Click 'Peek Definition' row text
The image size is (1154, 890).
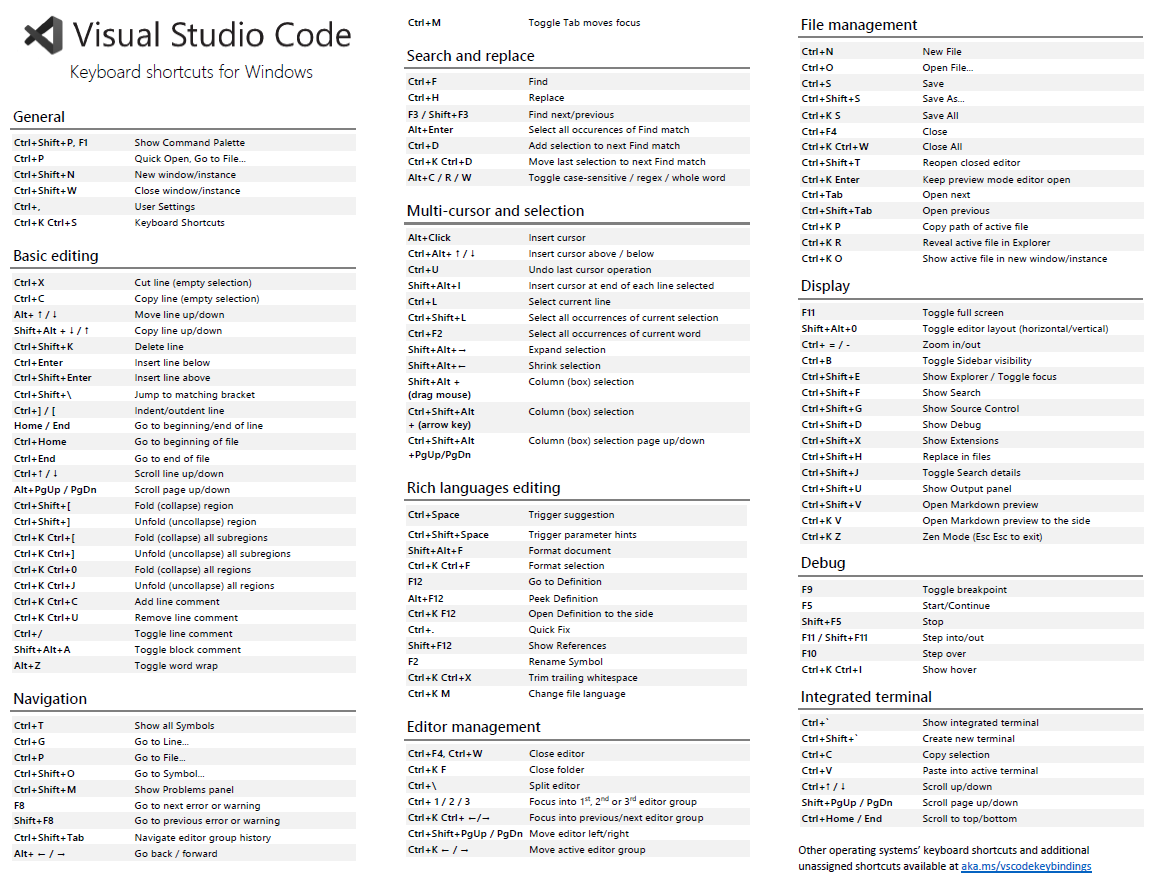click(x=563, y=598)
